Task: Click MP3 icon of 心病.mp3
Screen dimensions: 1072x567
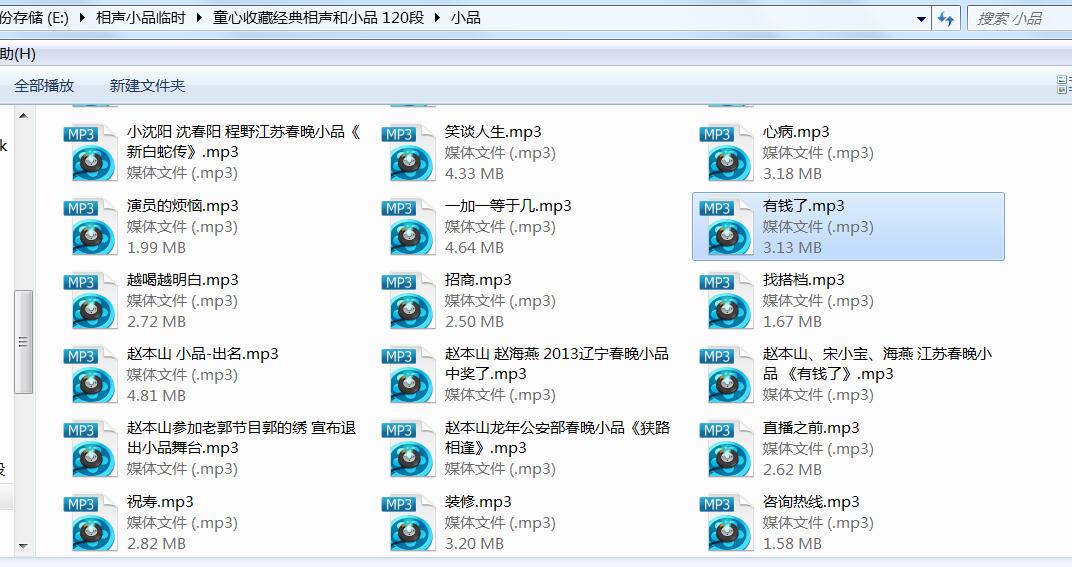Action: 726,153
